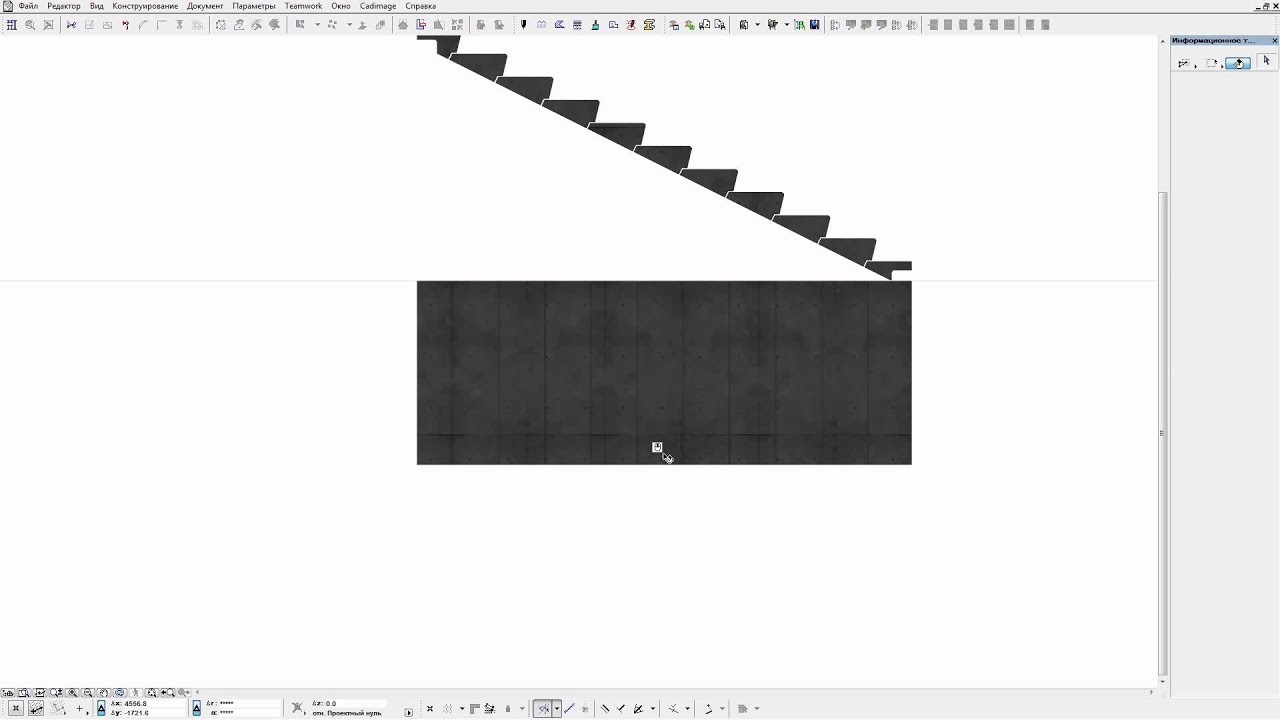1280x720 pixels.
Task: Select the staircase element in the view
Action: (x=665, y=158)
